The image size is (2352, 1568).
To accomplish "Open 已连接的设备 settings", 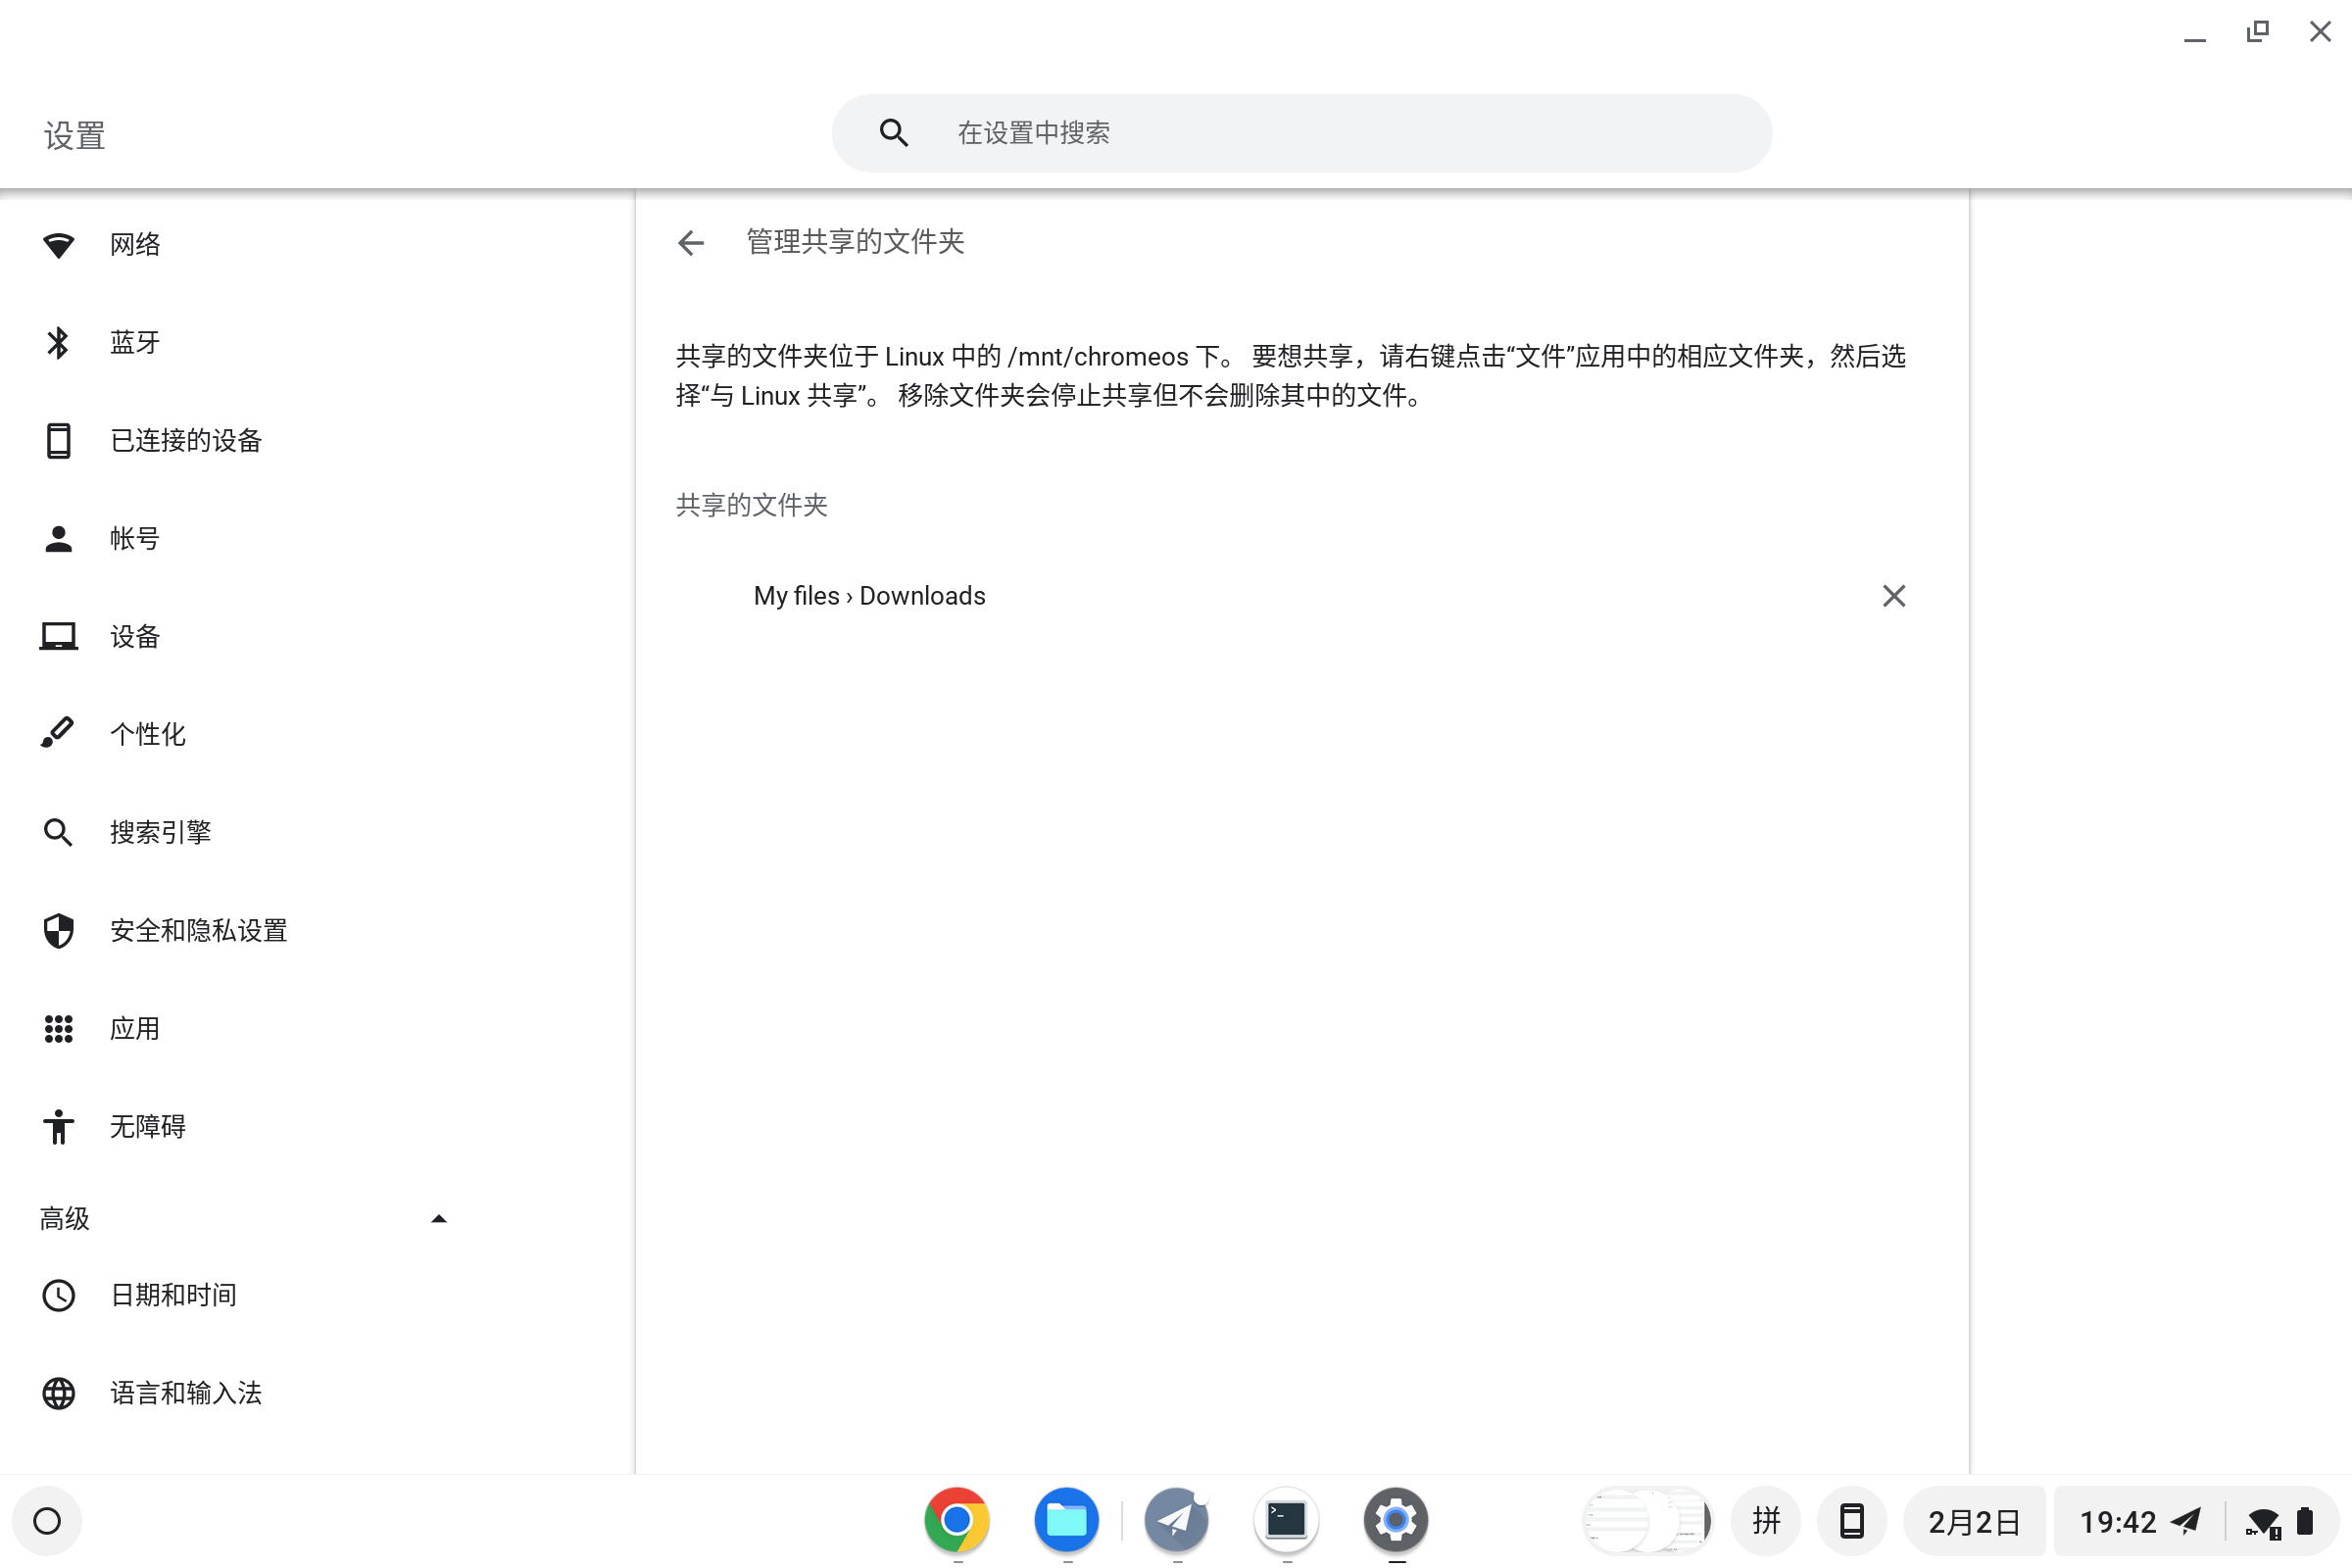I will point(185,440).
